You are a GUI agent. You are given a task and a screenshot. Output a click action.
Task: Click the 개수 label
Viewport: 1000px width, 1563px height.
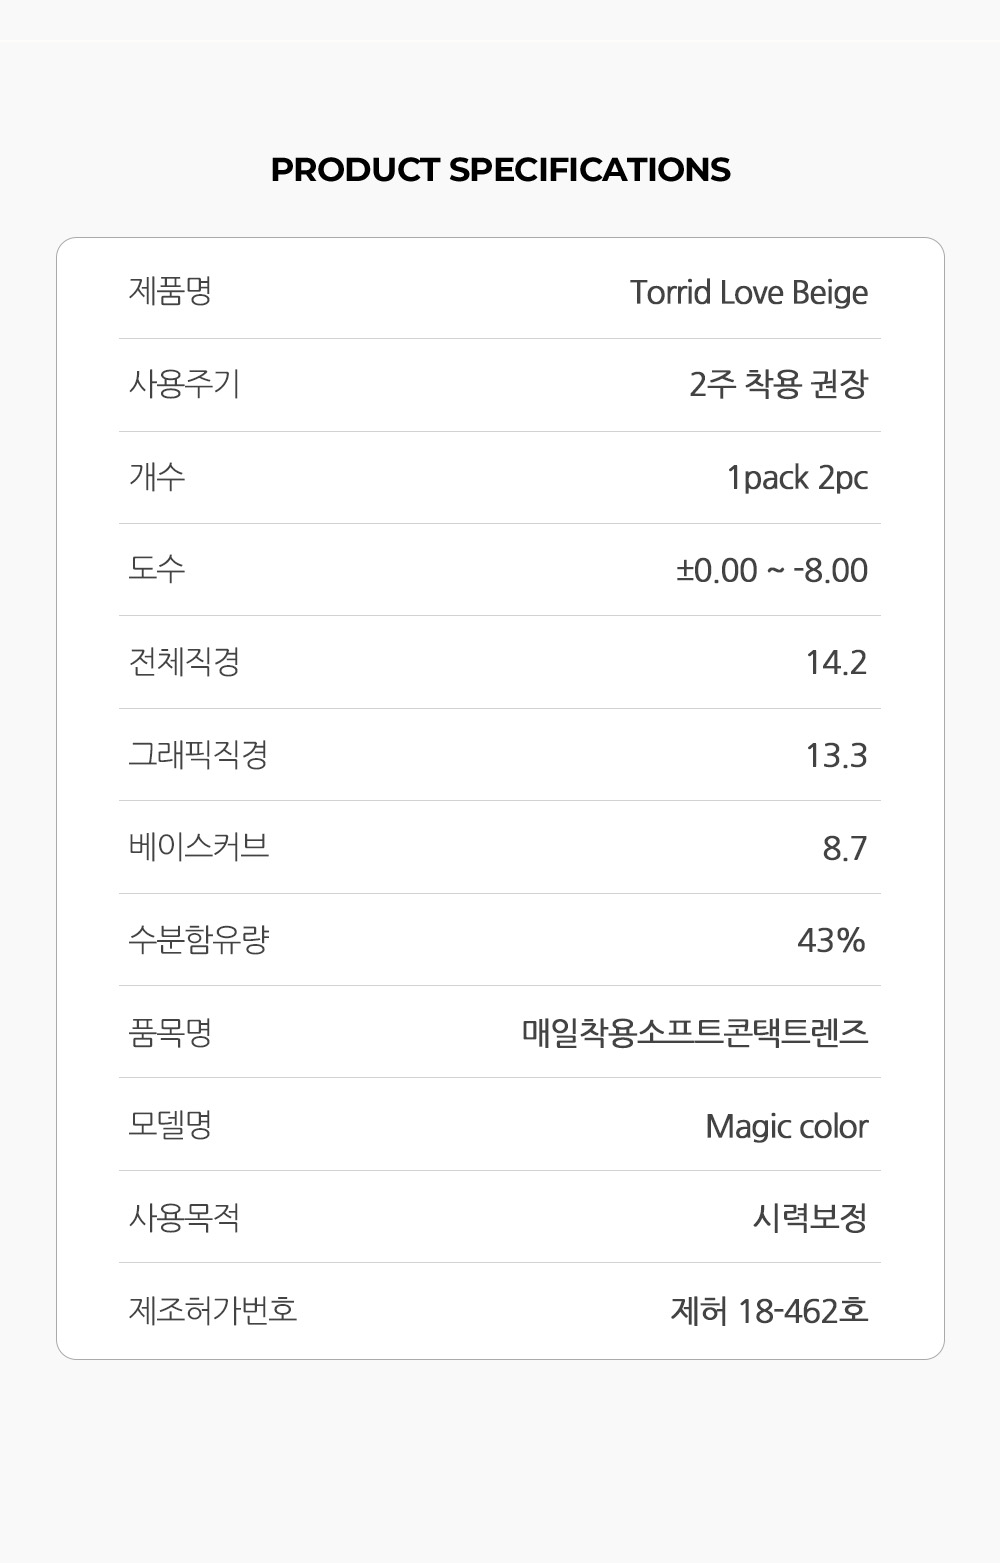click(x=157, y=477)
